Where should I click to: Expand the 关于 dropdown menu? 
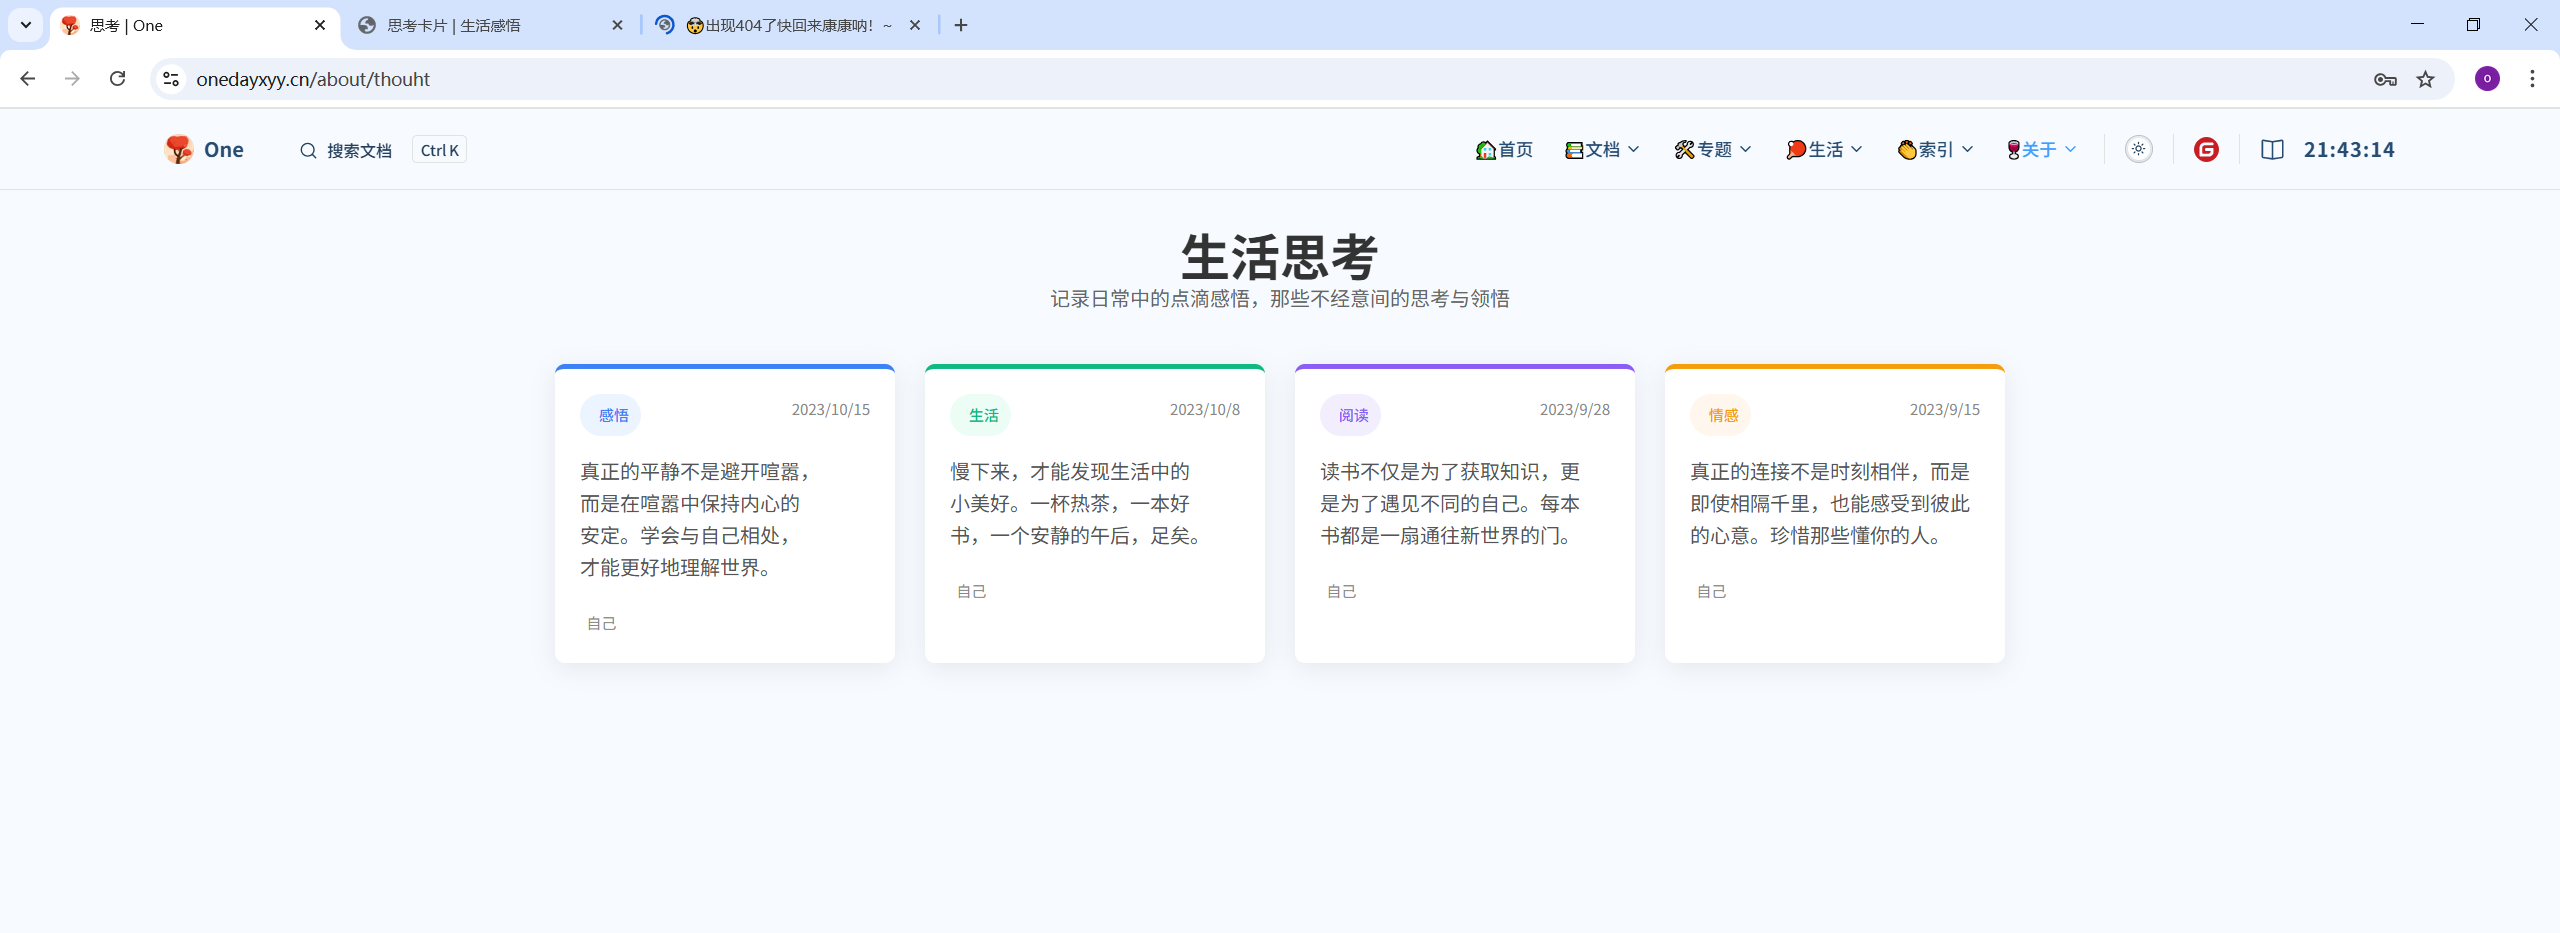point(2042,150)
